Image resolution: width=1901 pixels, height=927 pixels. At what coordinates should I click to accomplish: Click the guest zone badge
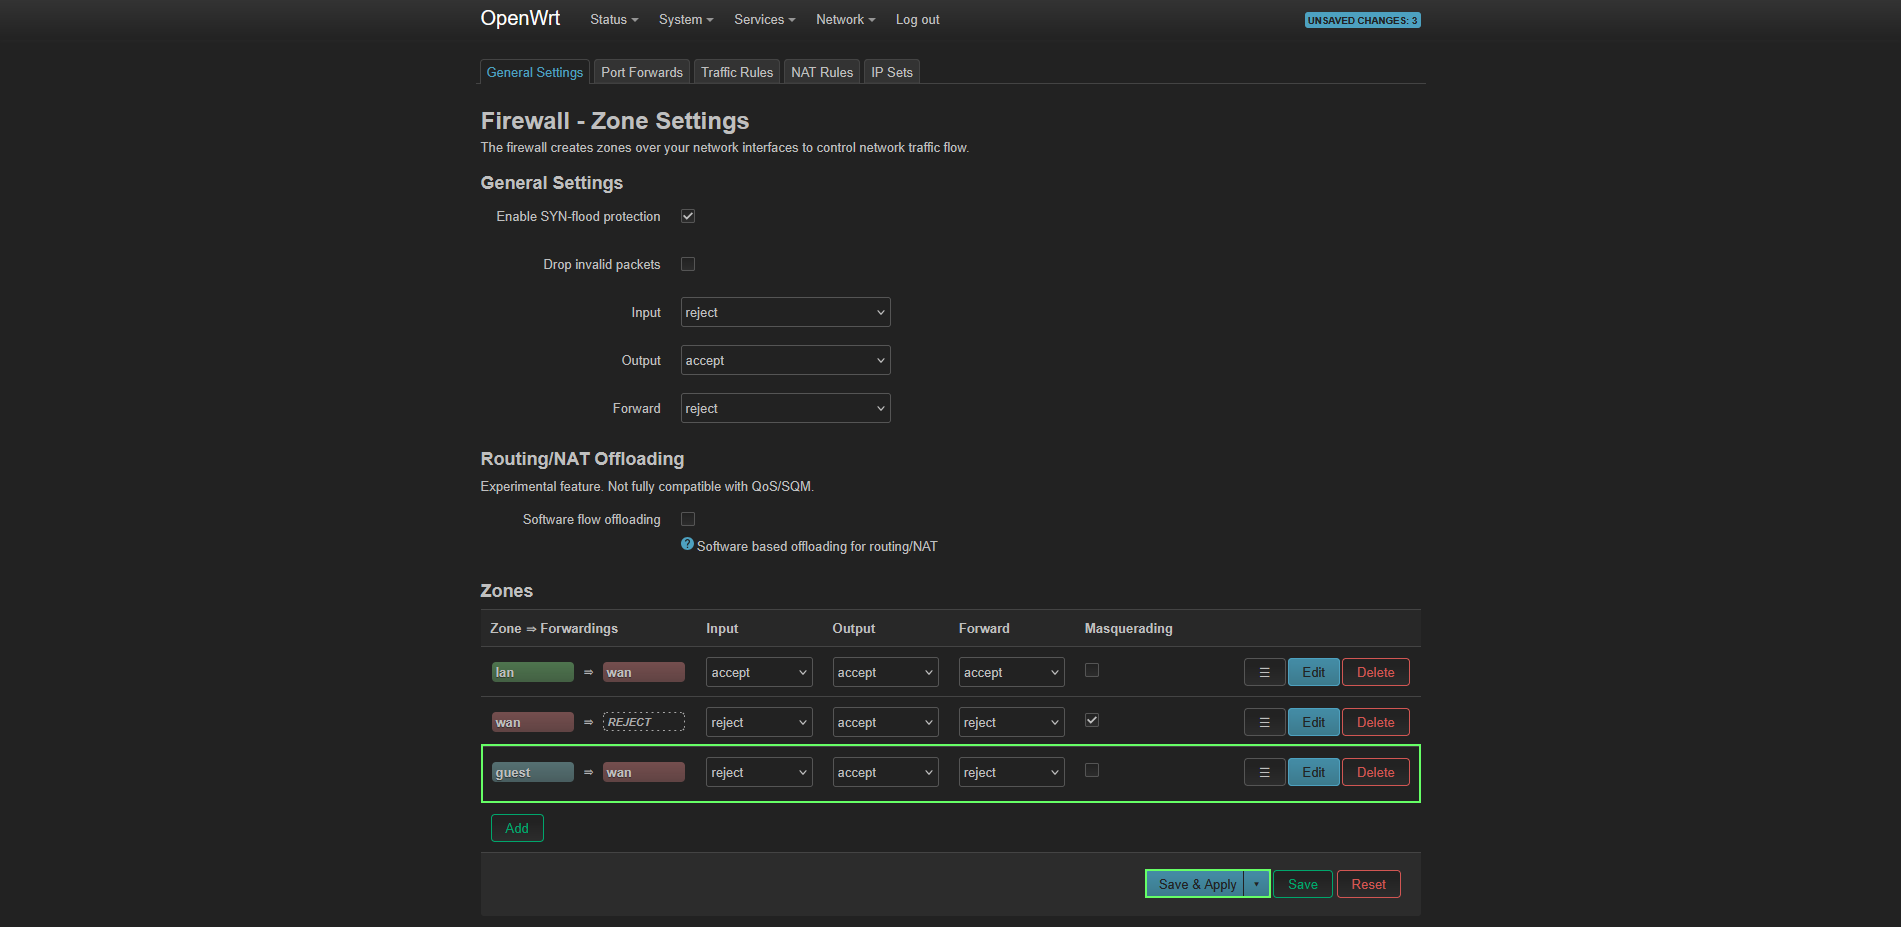(533, 772)
